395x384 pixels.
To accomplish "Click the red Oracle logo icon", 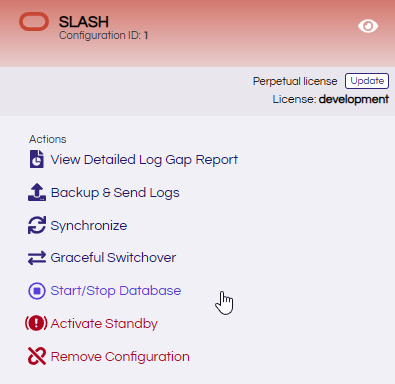I will pos(34,22).
